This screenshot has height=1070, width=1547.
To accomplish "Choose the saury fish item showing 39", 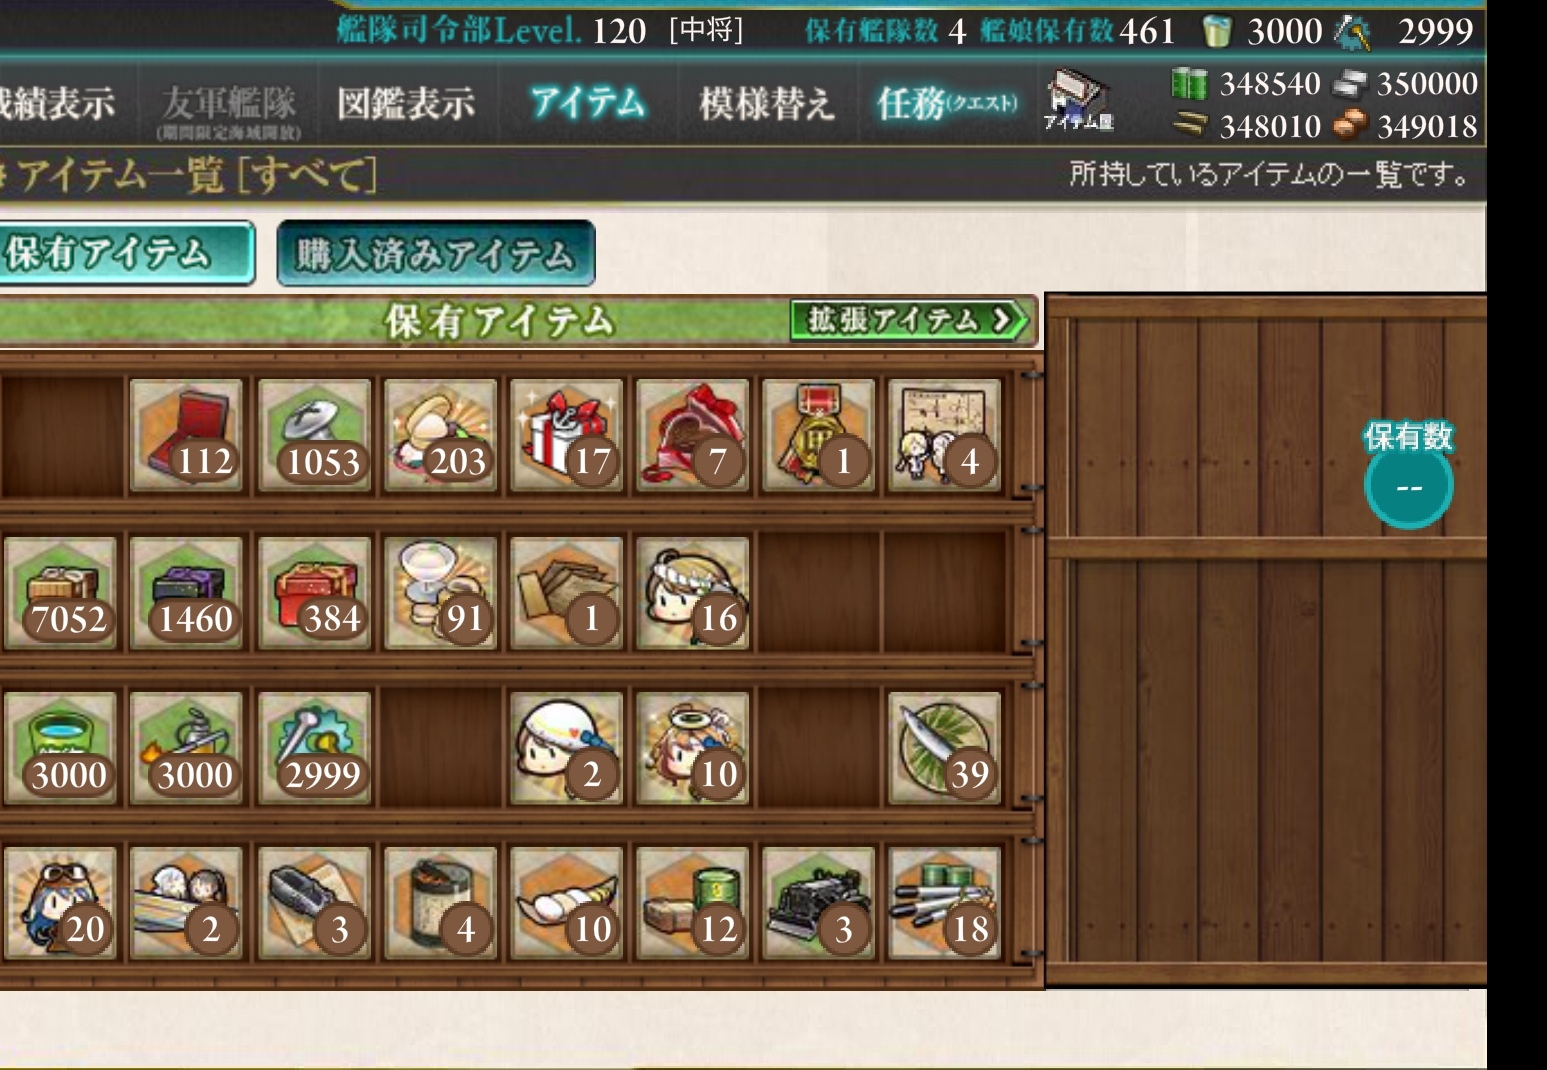I will (x=944, y=748).
